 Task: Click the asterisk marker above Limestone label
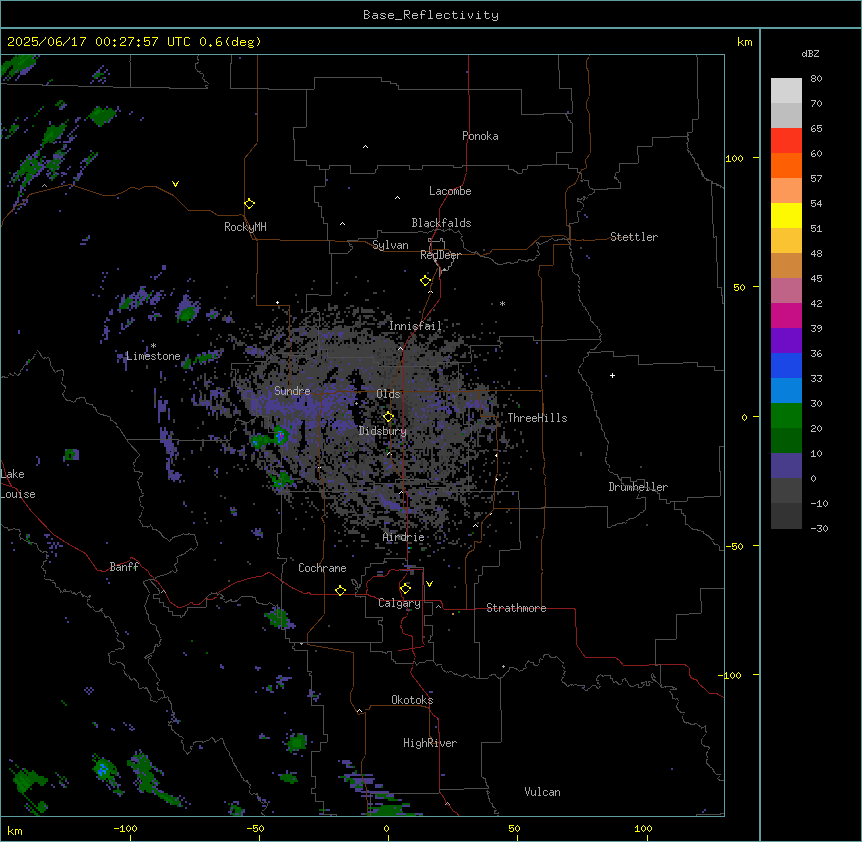(x=153, y=346)
